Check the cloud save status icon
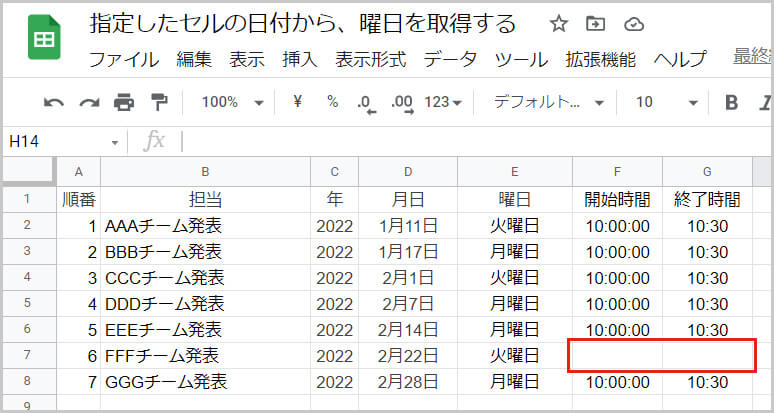Screen dimensions: 774x413 (634, 24)
